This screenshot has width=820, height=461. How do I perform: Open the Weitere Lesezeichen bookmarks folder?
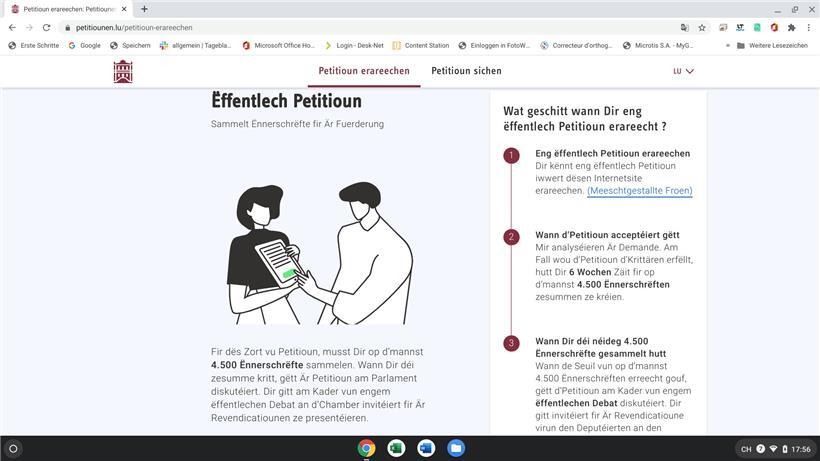(771, 45)
